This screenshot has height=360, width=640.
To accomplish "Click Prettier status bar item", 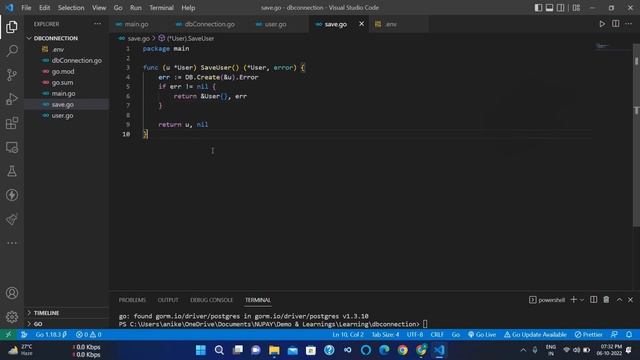I will click(x=589, y=335).
